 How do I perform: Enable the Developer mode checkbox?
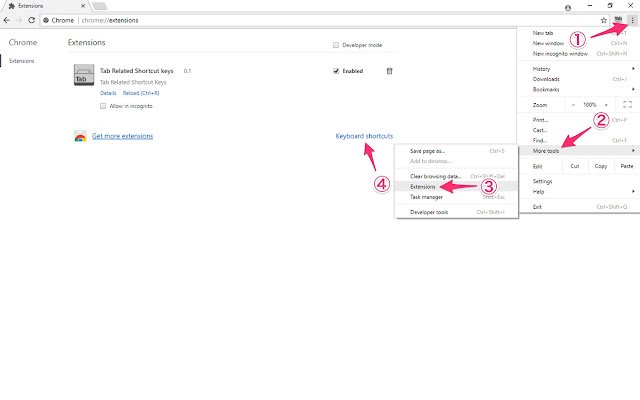click(x=336, y=45)
